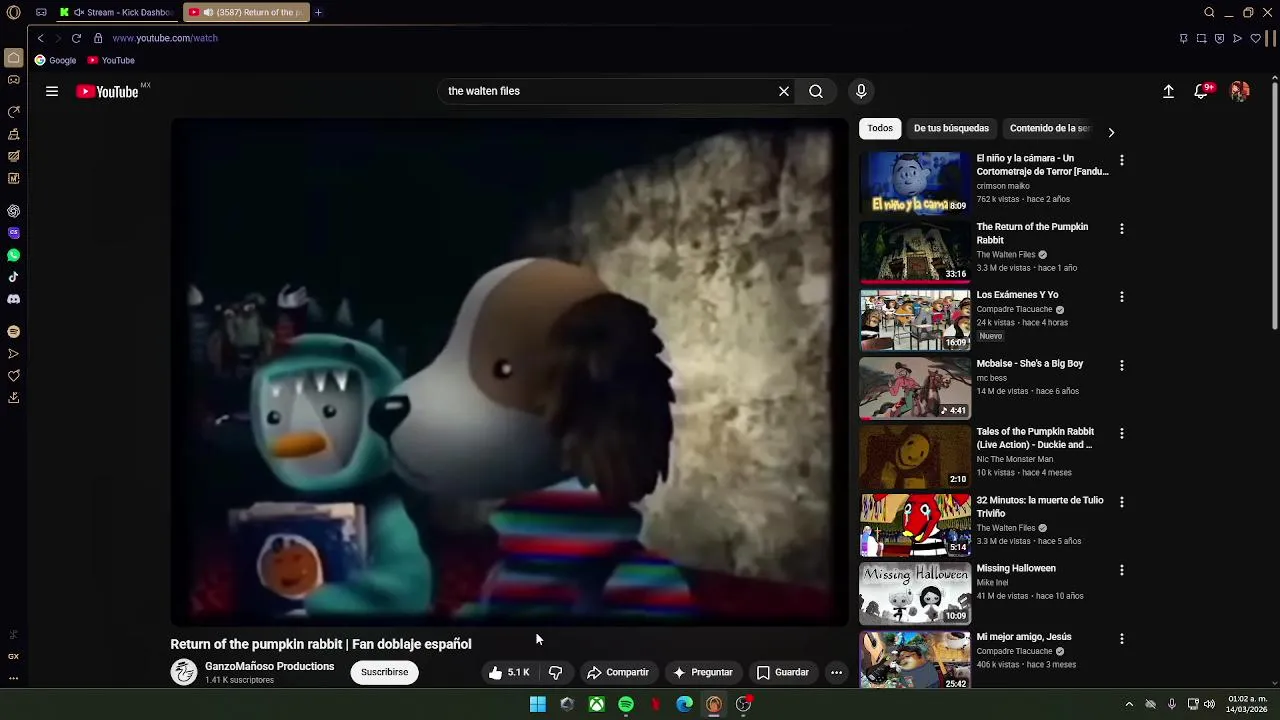The image size is (1280, 720).
Task: Open the GanzoMañoso Productions channel name link
Action: pos(270,666)
